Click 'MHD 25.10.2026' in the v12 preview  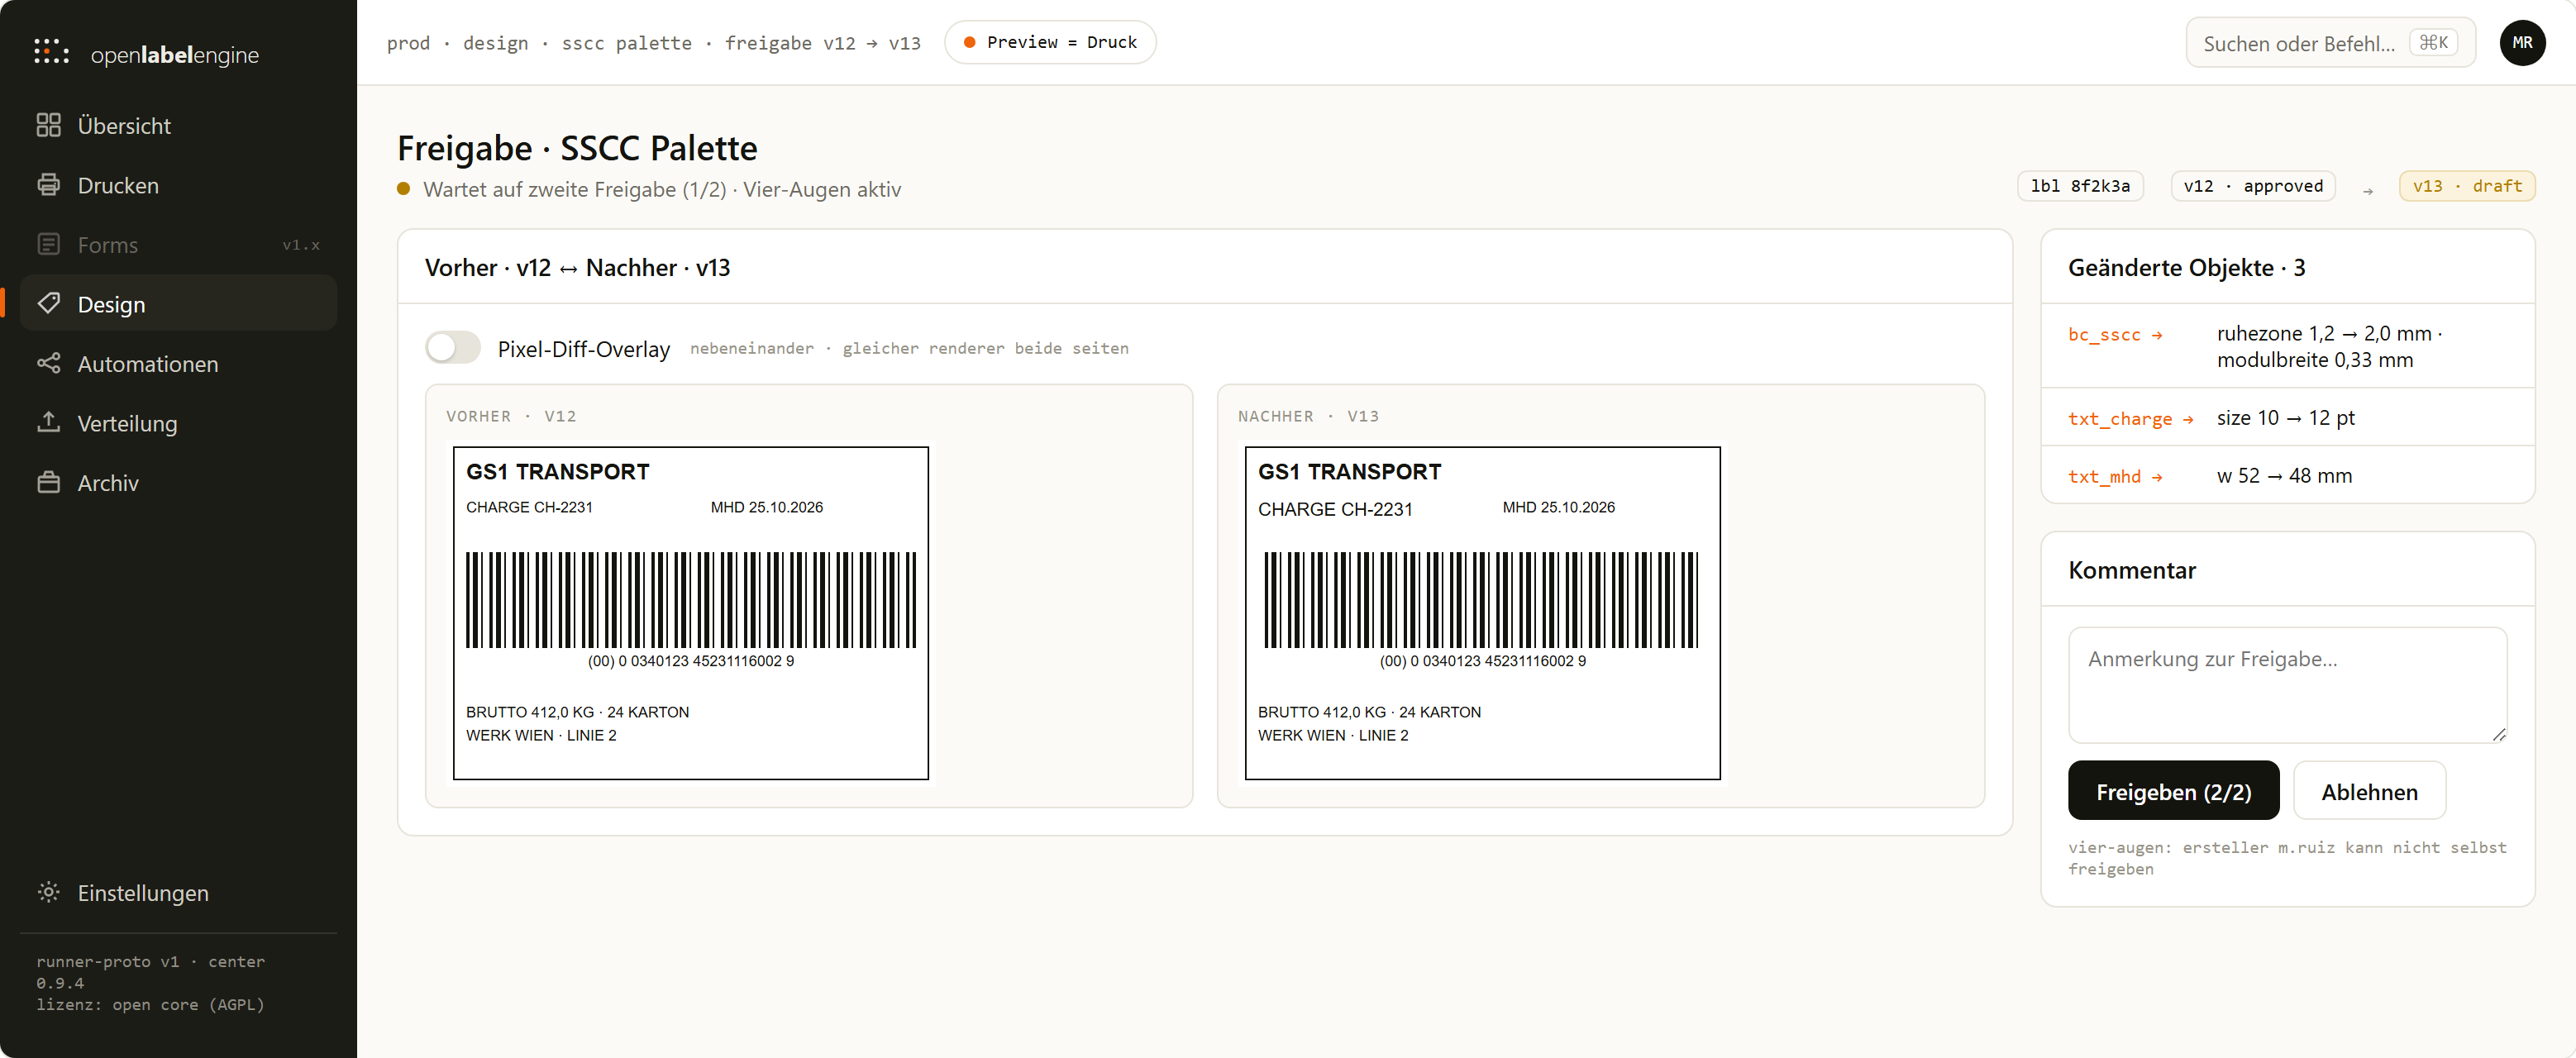click(x=767, y=507)
